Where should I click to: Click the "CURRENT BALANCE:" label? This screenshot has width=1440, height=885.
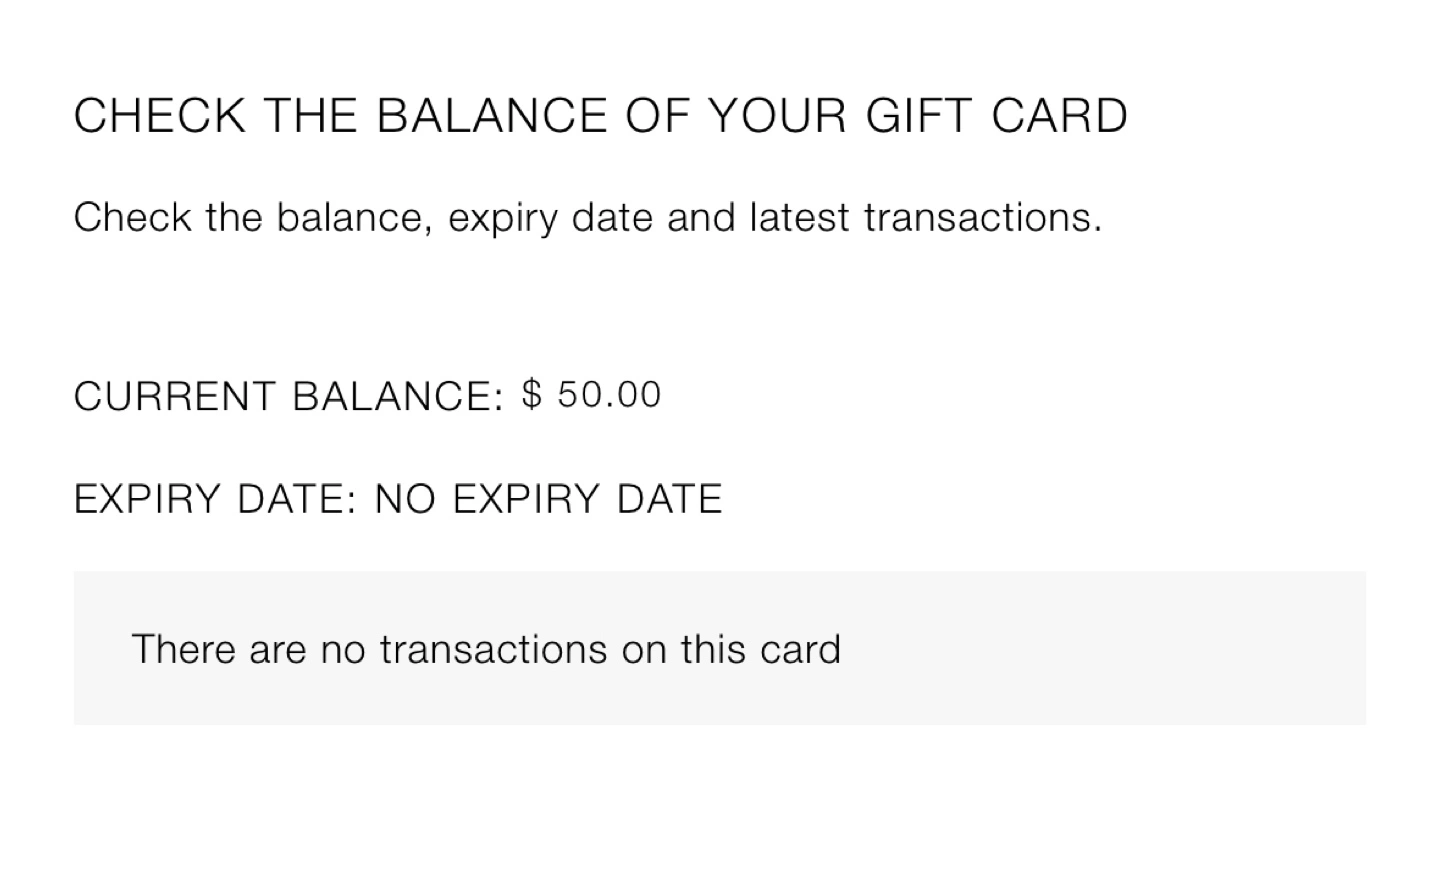point(289,396)
